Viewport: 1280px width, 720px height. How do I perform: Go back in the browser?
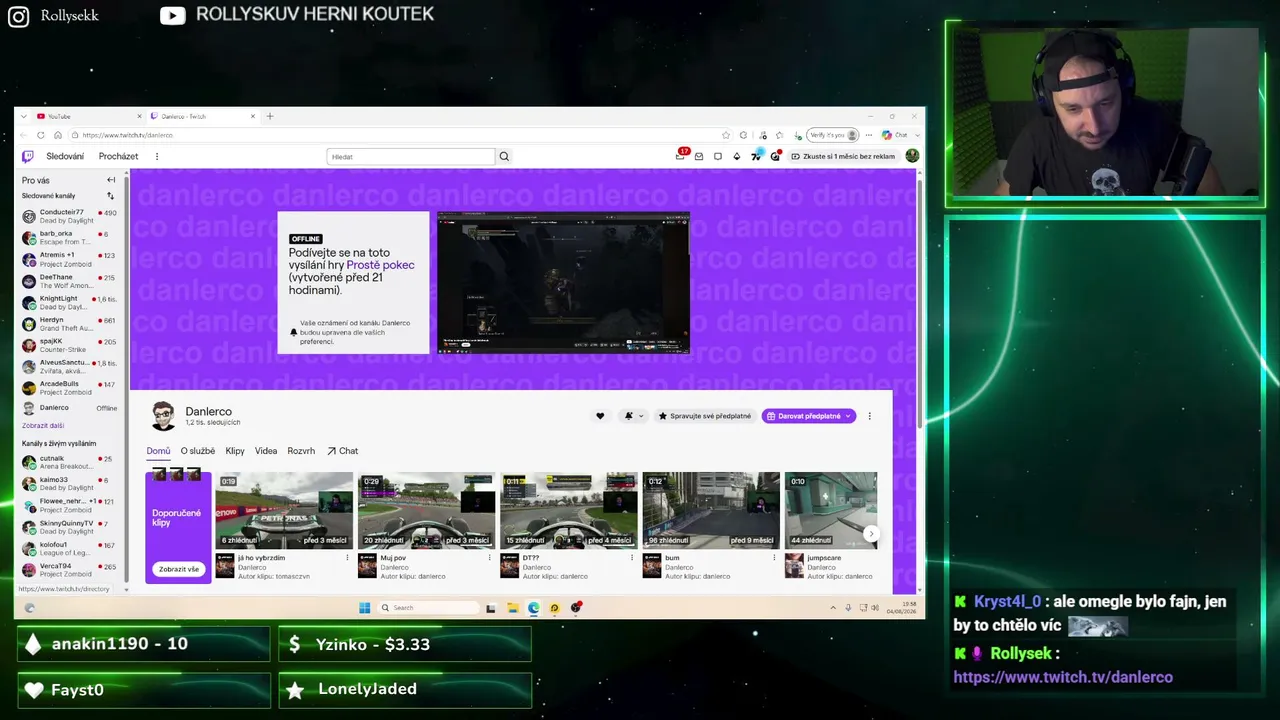[x=24, y=135]
